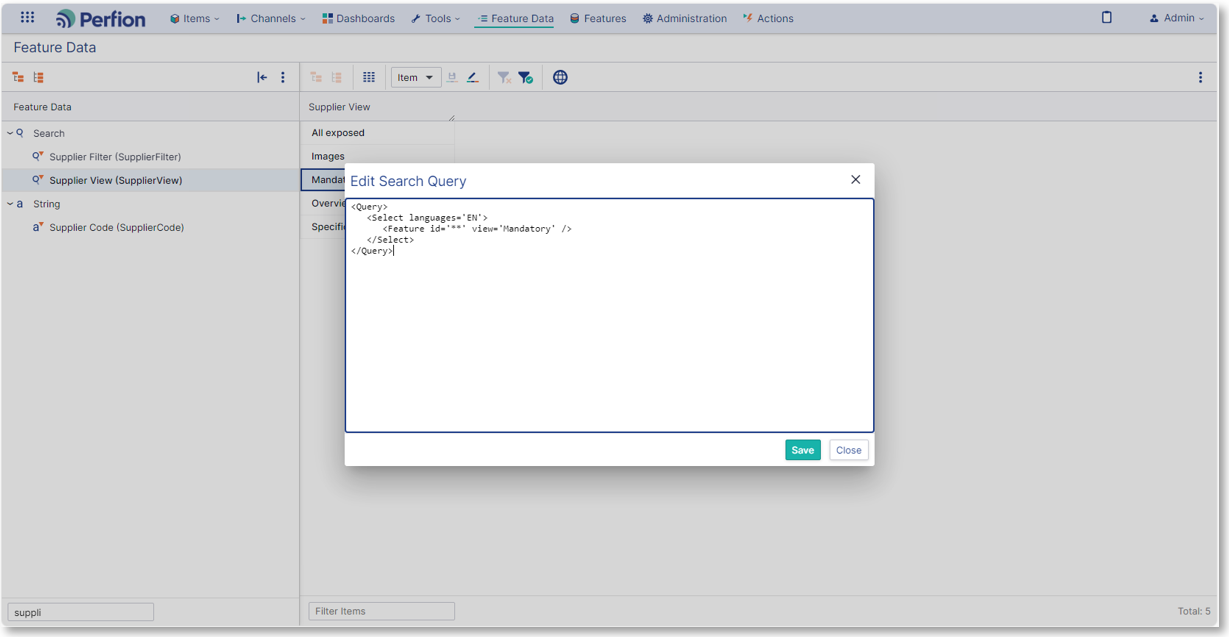Click expand tree icon in left panel toolbar

[18, 77]
